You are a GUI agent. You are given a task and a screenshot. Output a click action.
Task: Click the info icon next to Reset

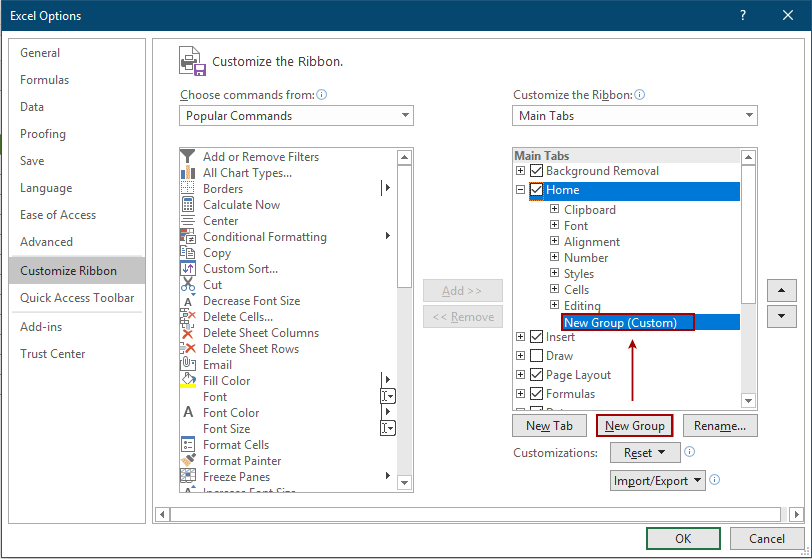[x=689, y=452]
